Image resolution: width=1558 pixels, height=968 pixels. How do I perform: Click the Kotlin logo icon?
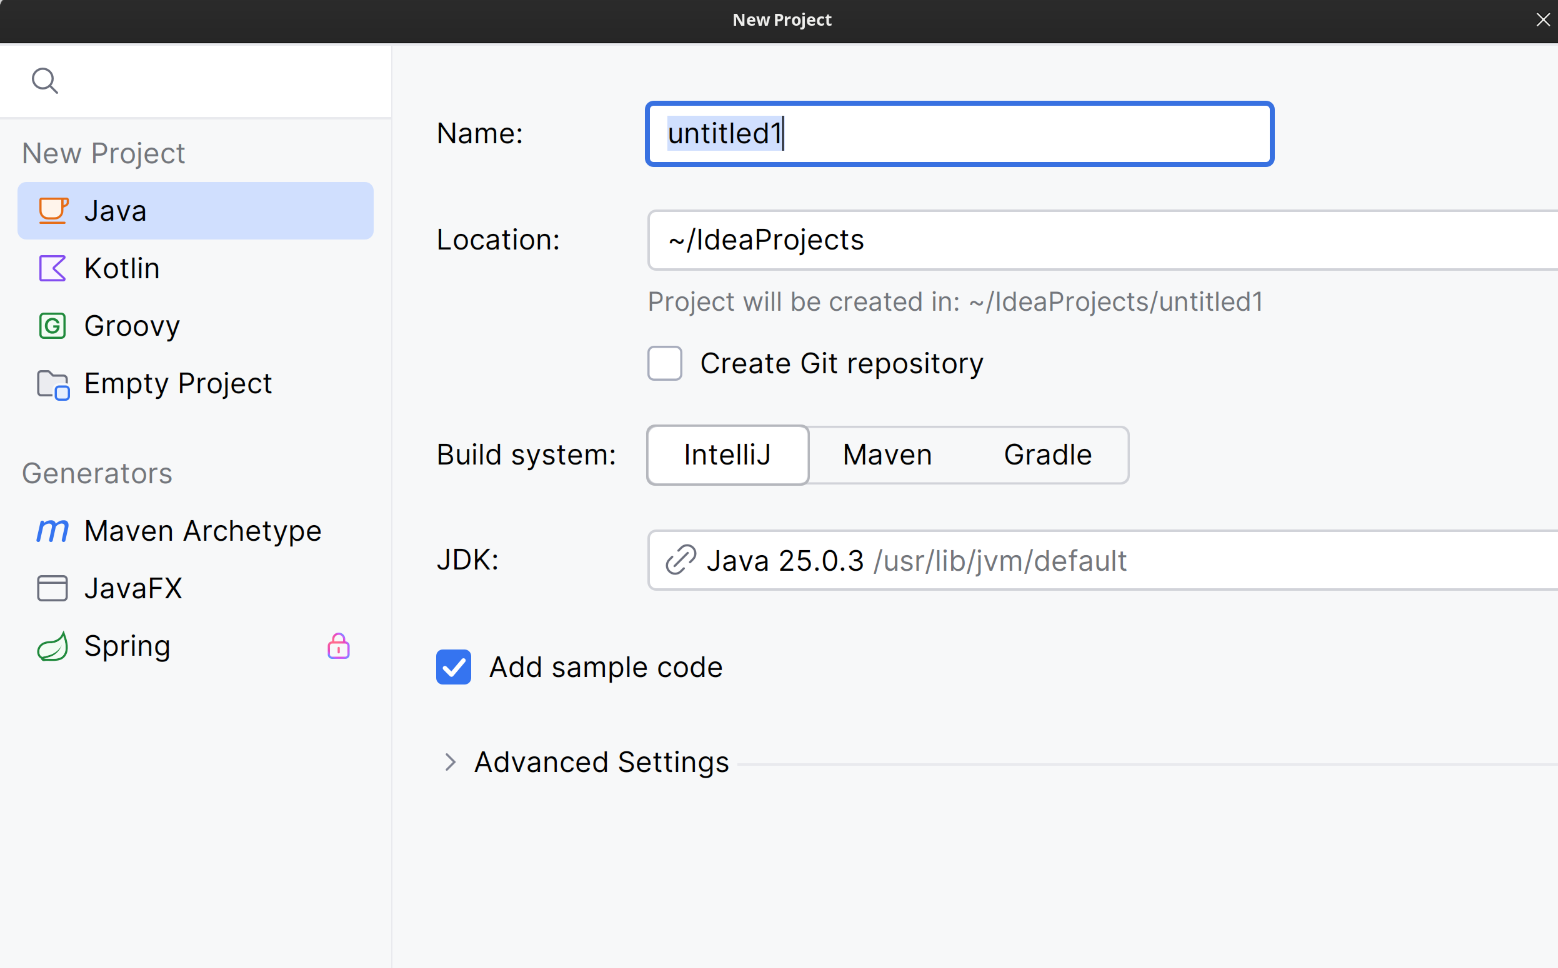[x=52, y=268]
